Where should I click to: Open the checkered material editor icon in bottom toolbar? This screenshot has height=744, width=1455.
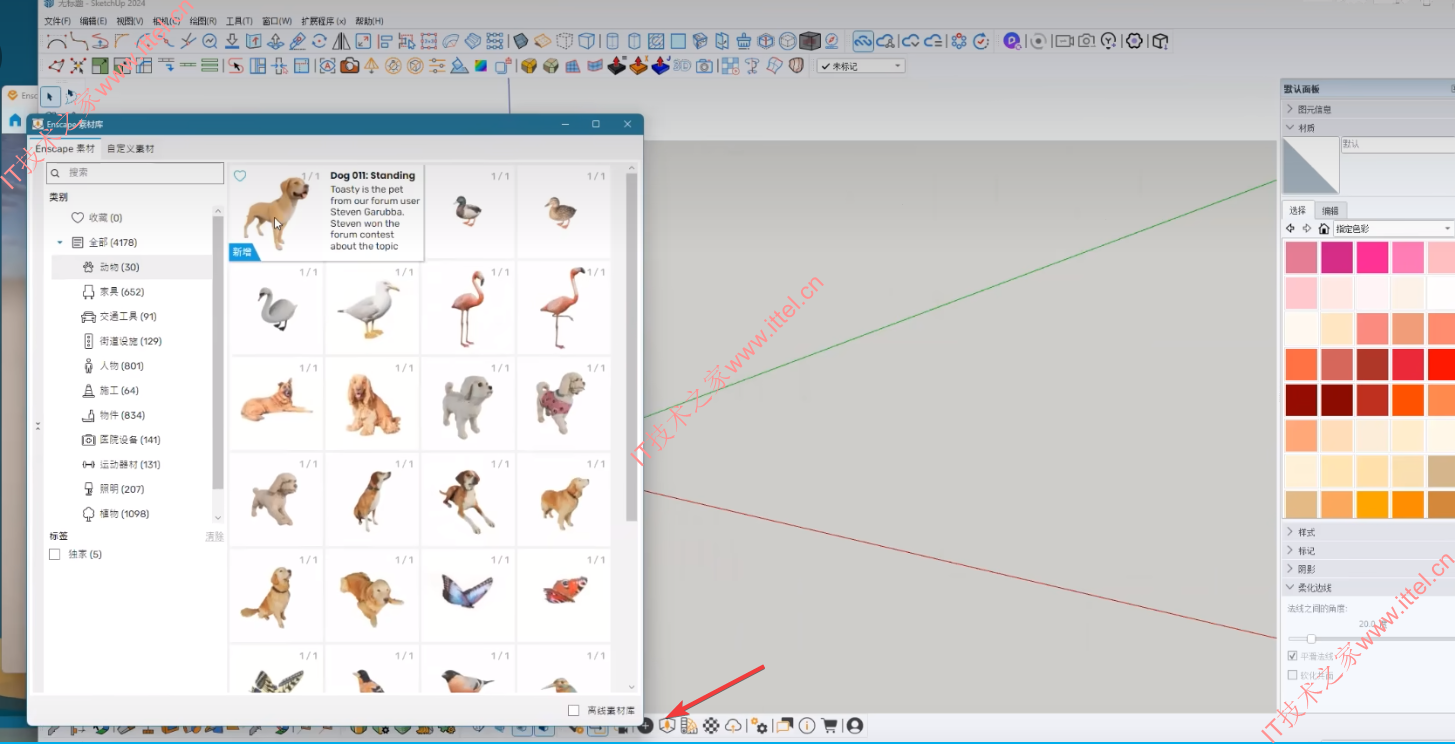click(711, 725)
